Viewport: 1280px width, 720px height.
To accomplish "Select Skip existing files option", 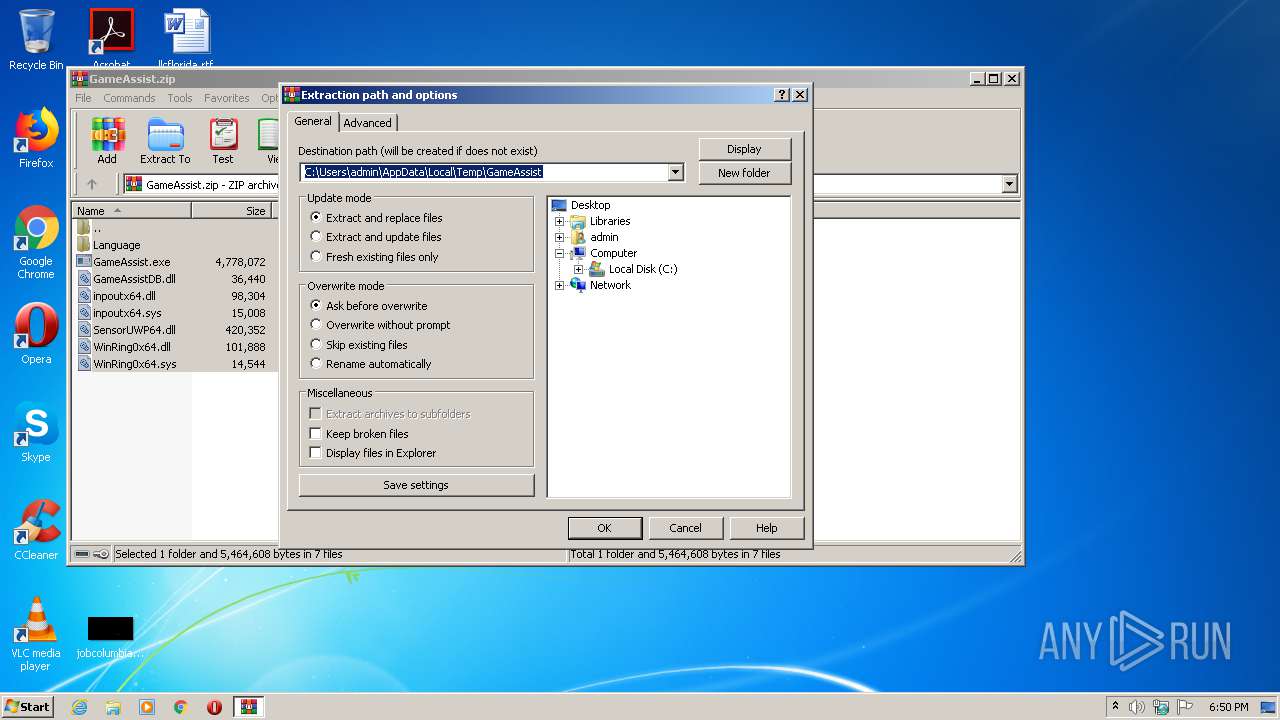I will tap(359, 345).
